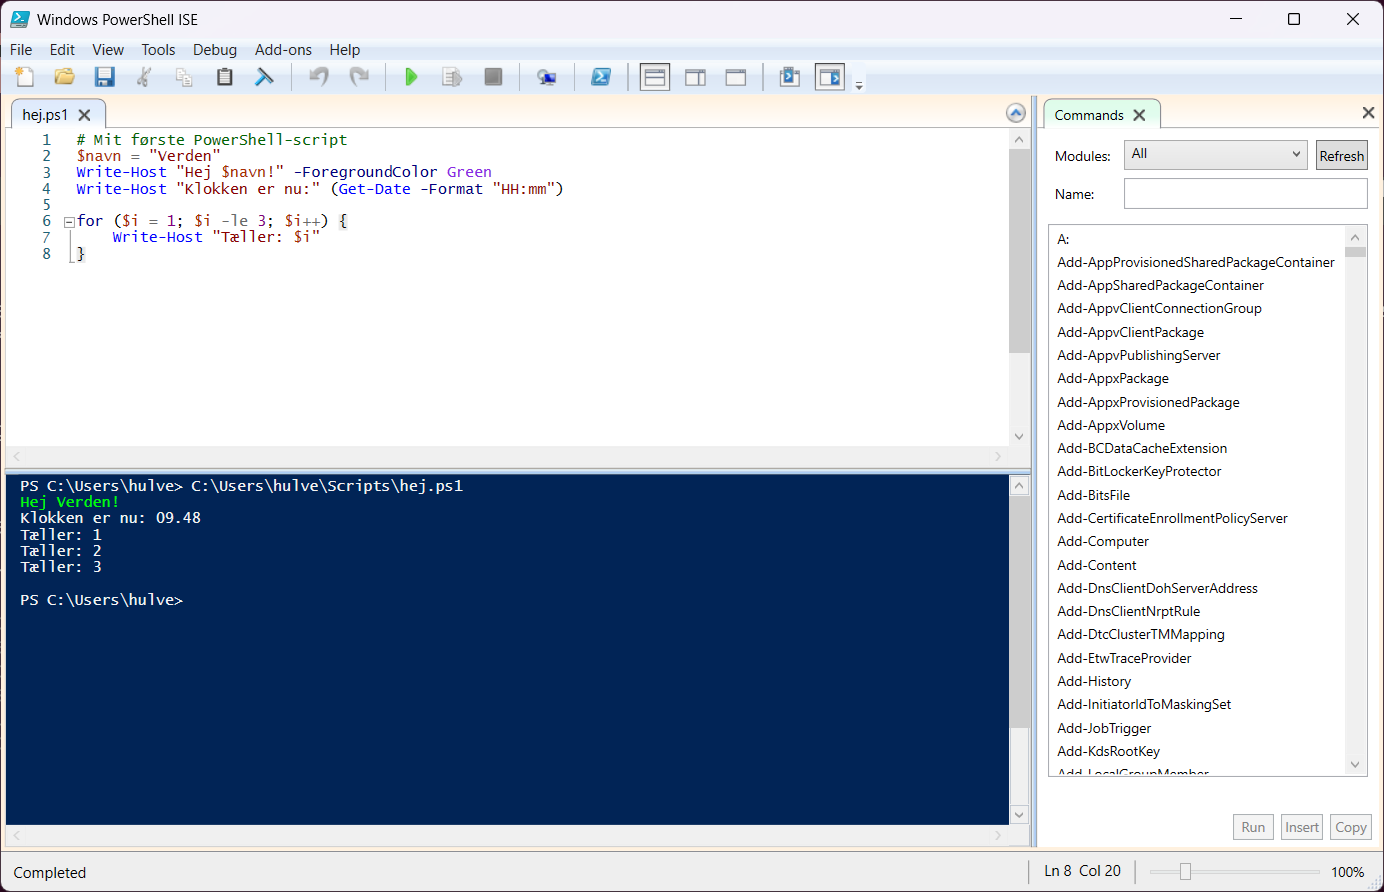The image size is (1384, 892).
Task: Show script pane top layout
Action: (655, 77)
